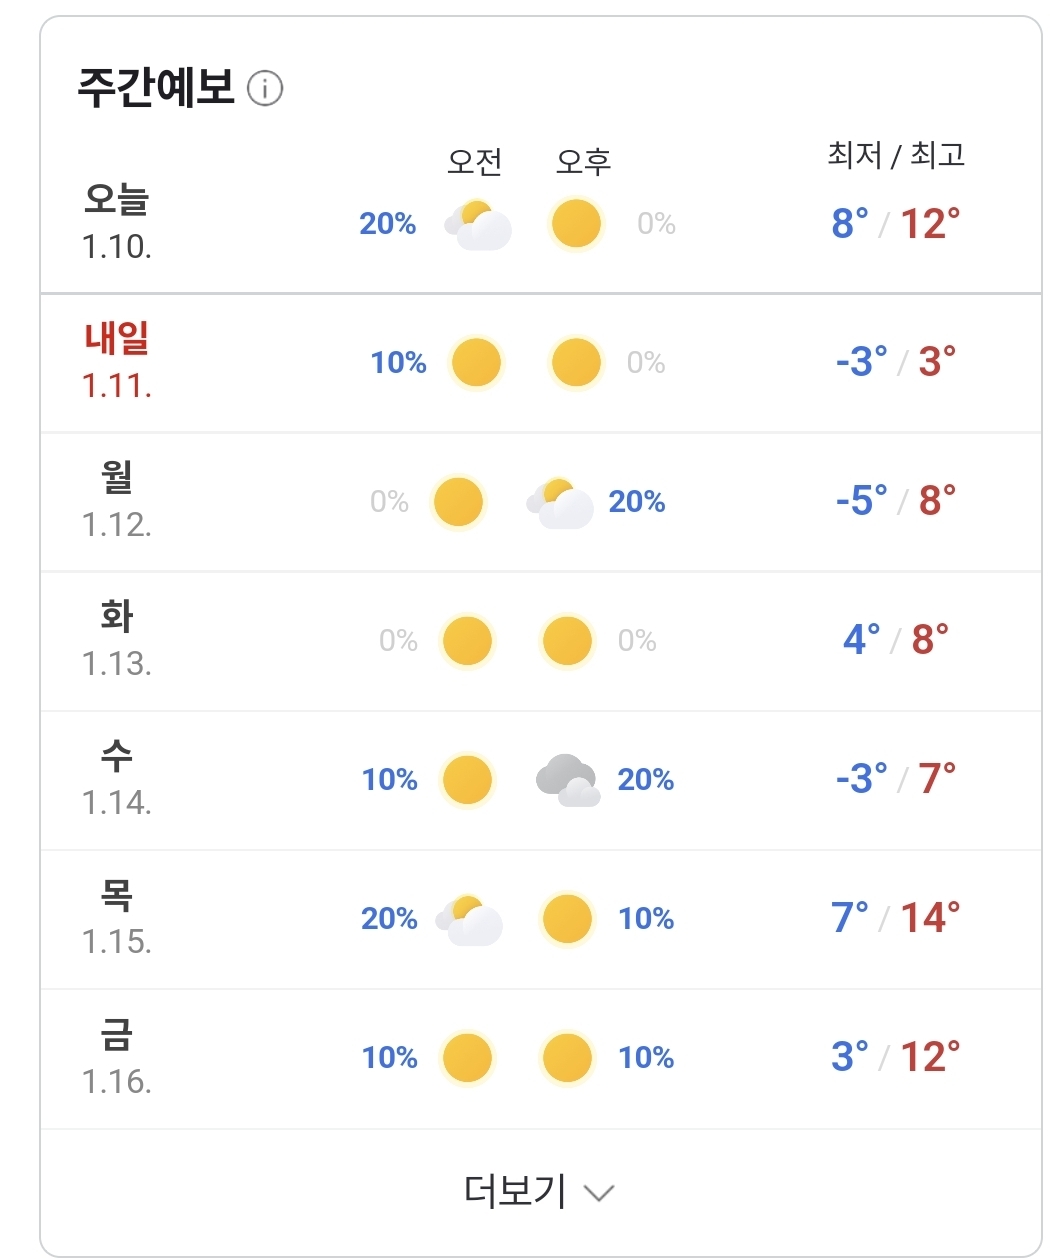Click Monday's -5° / 8° temperature
Image resolution: width=1050 pixels, height=1259 pixels.
click(896, 501)
